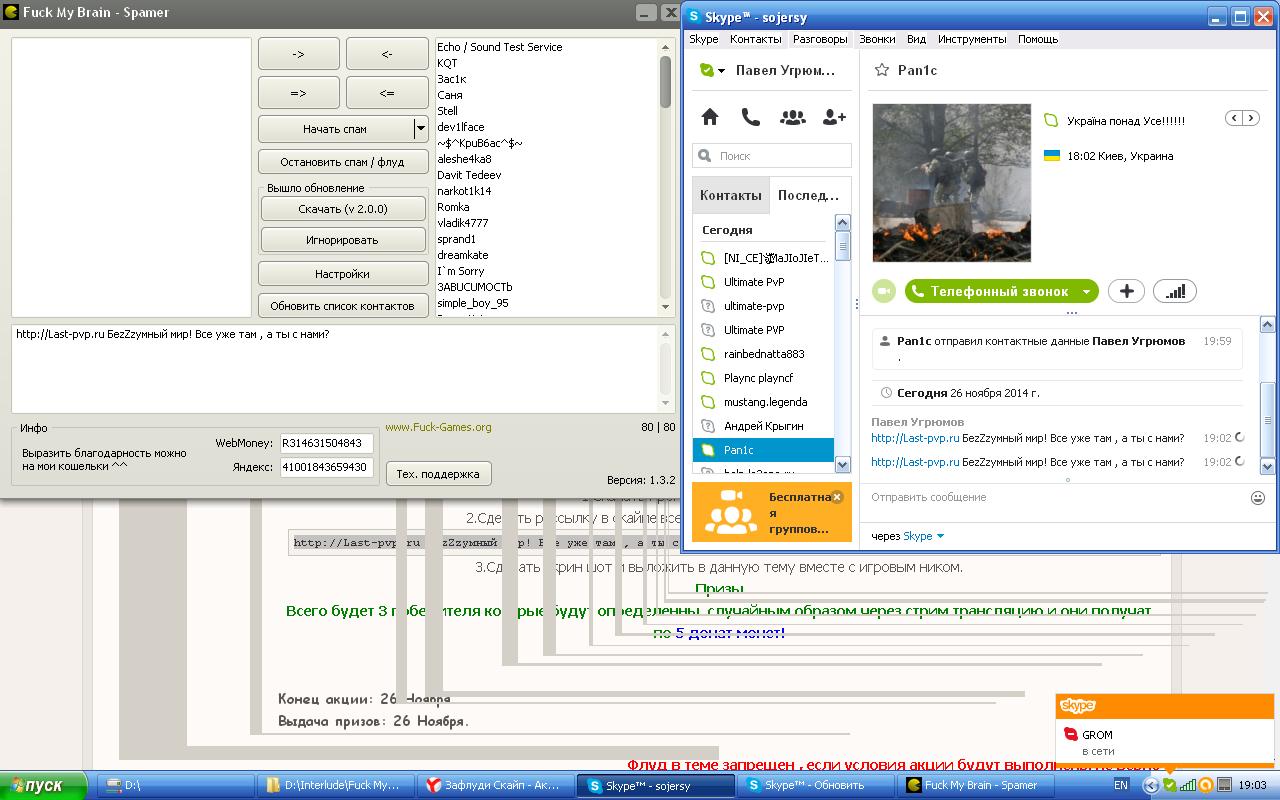Select Echo / Sound Test Service in Spamer list
The image size is (1280, 800).
(x=499, y=47)
